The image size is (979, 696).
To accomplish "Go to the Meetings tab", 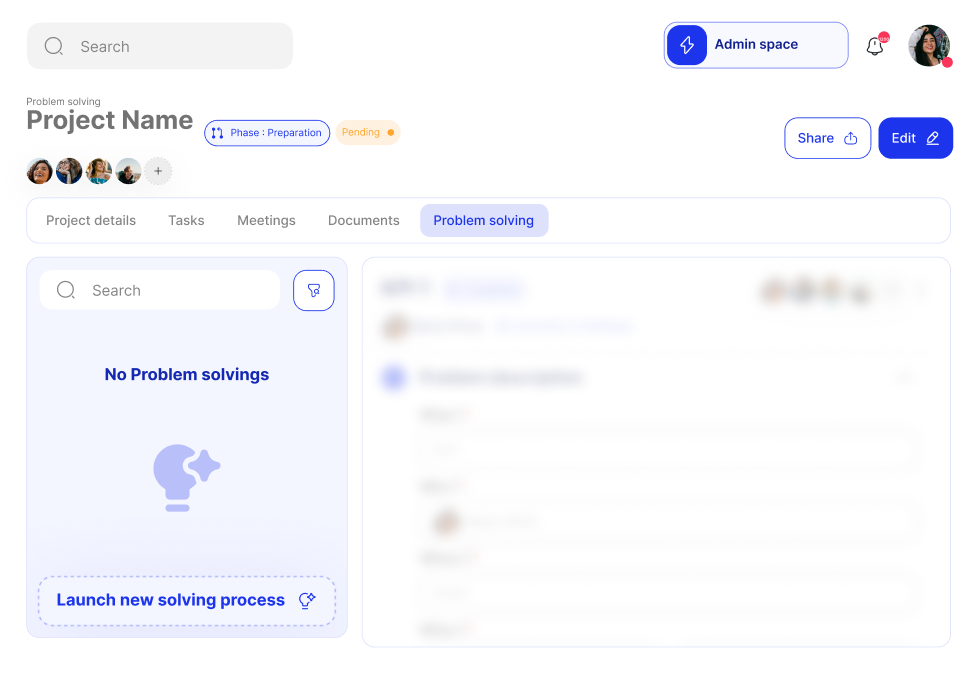I will click(266, 220).
